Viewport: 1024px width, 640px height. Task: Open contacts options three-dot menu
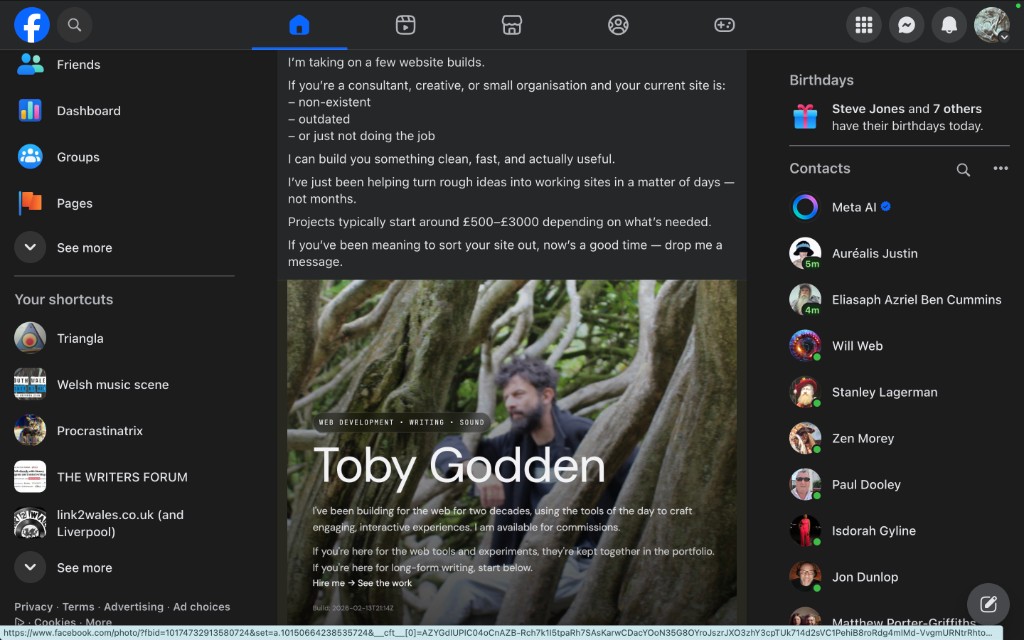pyautogui.click(x=1000, y=169)
